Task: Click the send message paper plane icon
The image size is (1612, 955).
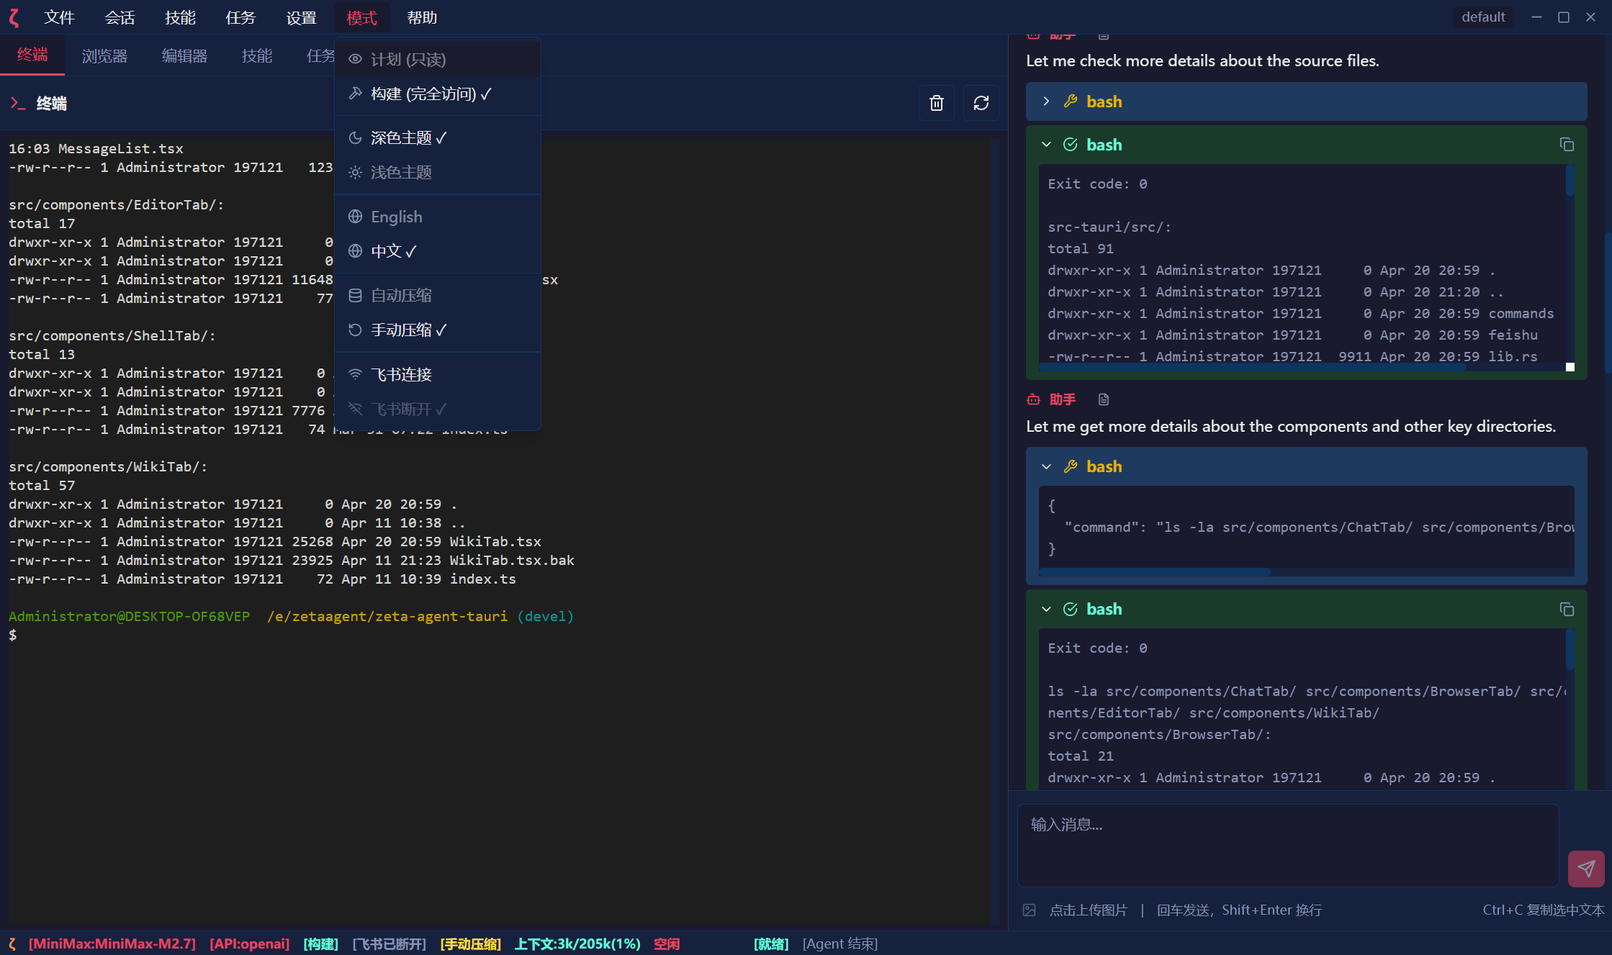Action: point(1586,868)
